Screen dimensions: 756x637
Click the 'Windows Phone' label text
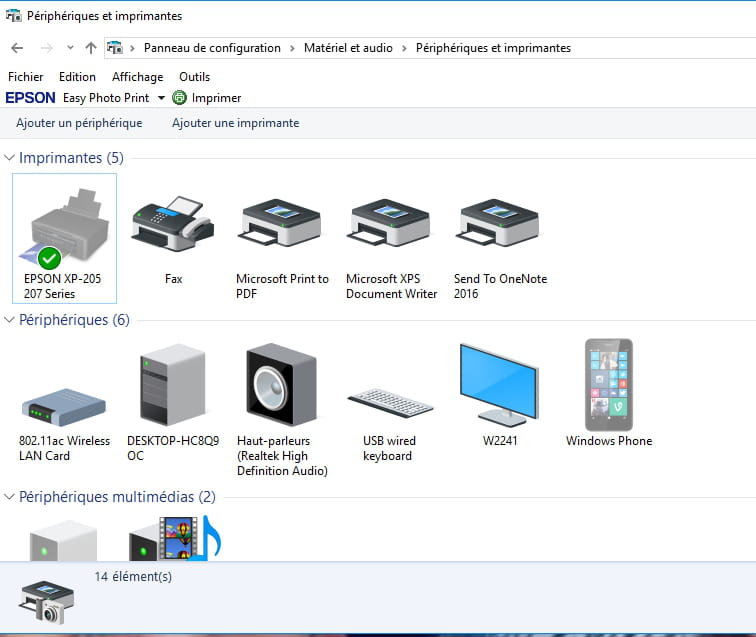[x=609, y=441]
